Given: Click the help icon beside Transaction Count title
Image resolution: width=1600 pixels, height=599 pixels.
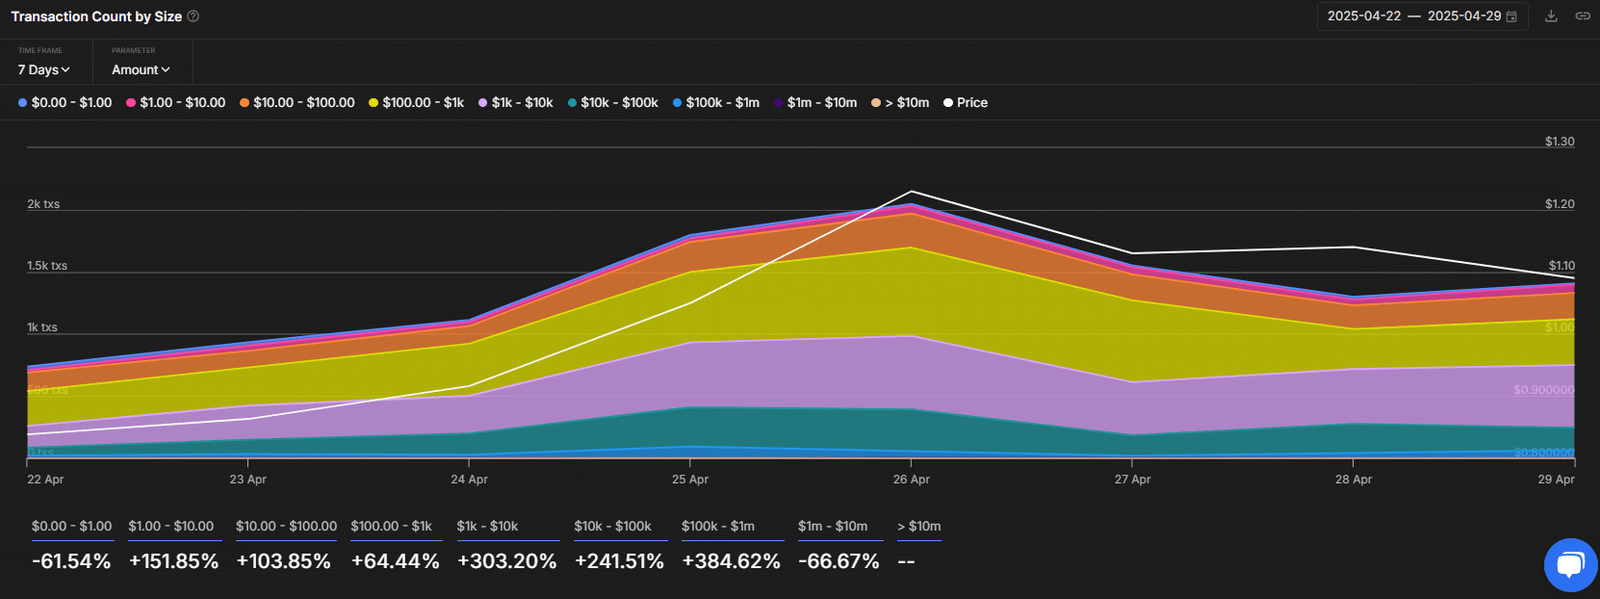Looking at the screenshot, I should click(x=193, y=17).
